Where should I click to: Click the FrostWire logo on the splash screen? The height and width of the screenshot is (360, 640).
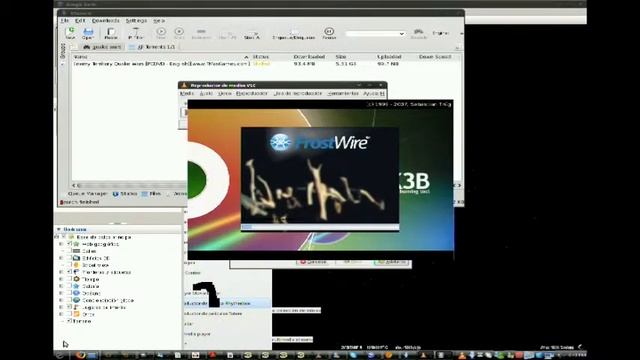coord(319,142)
